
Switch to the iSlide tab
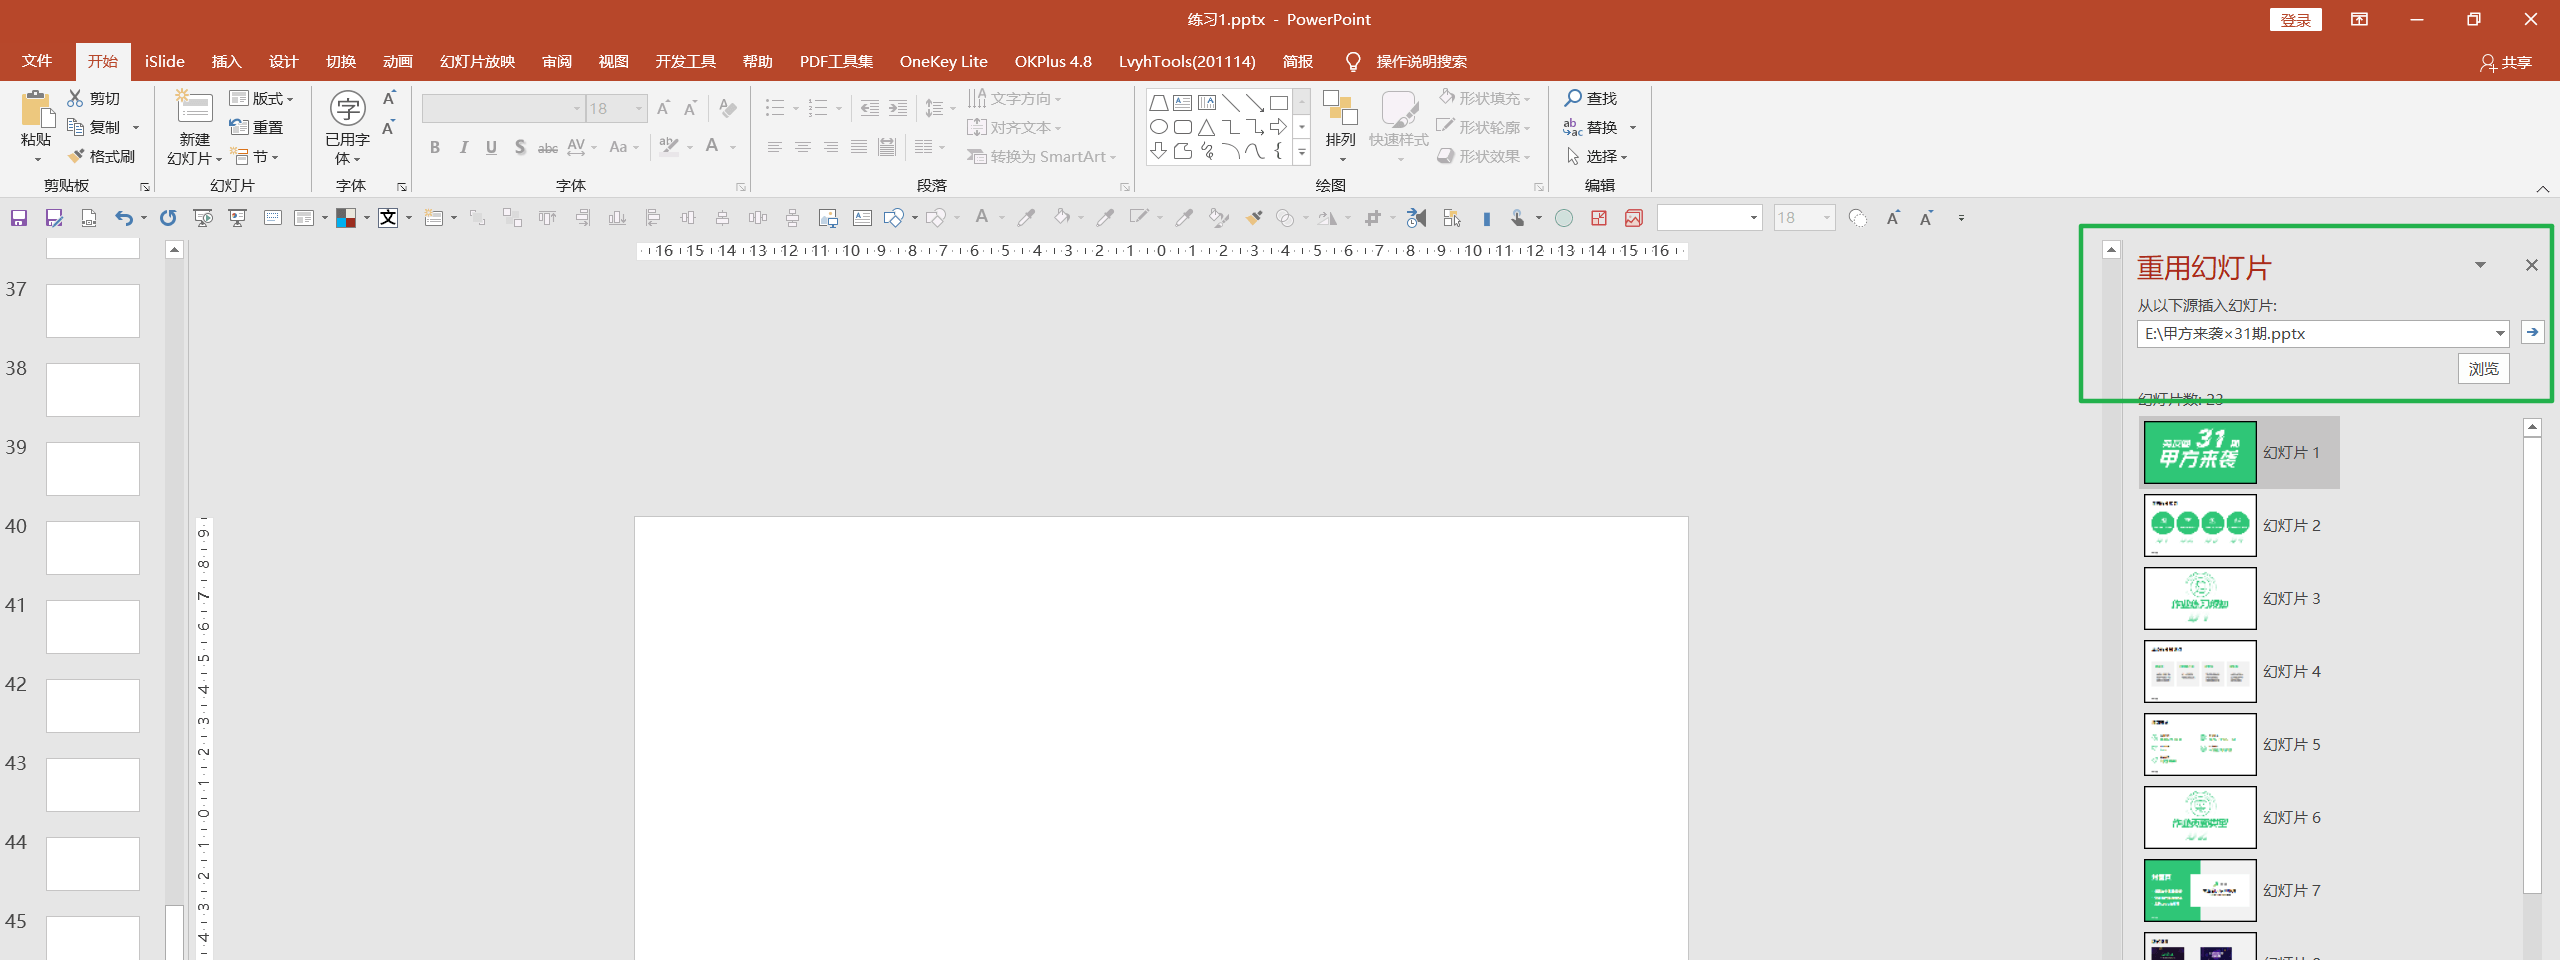point(164,61)
